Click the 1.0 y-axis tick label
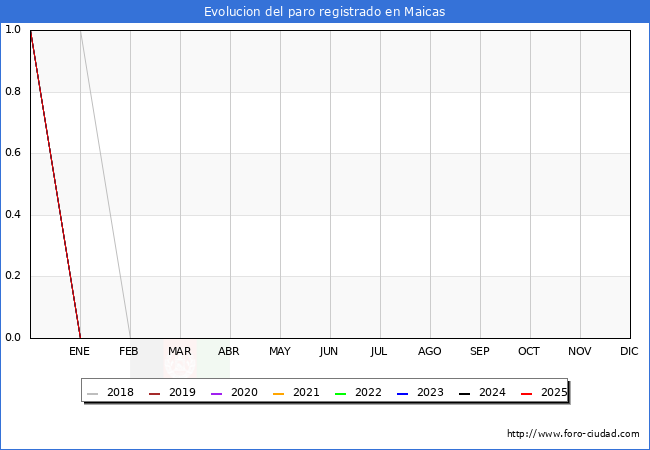650x450 pixels. (13, 30)
